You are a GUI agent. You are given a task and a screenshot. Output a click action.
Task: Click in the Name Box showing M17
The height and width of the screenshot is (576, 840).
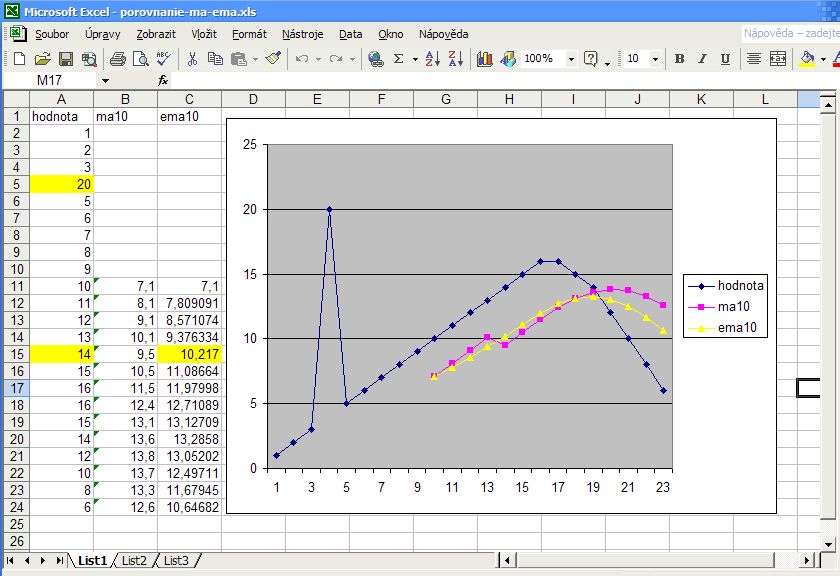pos(51,80)
